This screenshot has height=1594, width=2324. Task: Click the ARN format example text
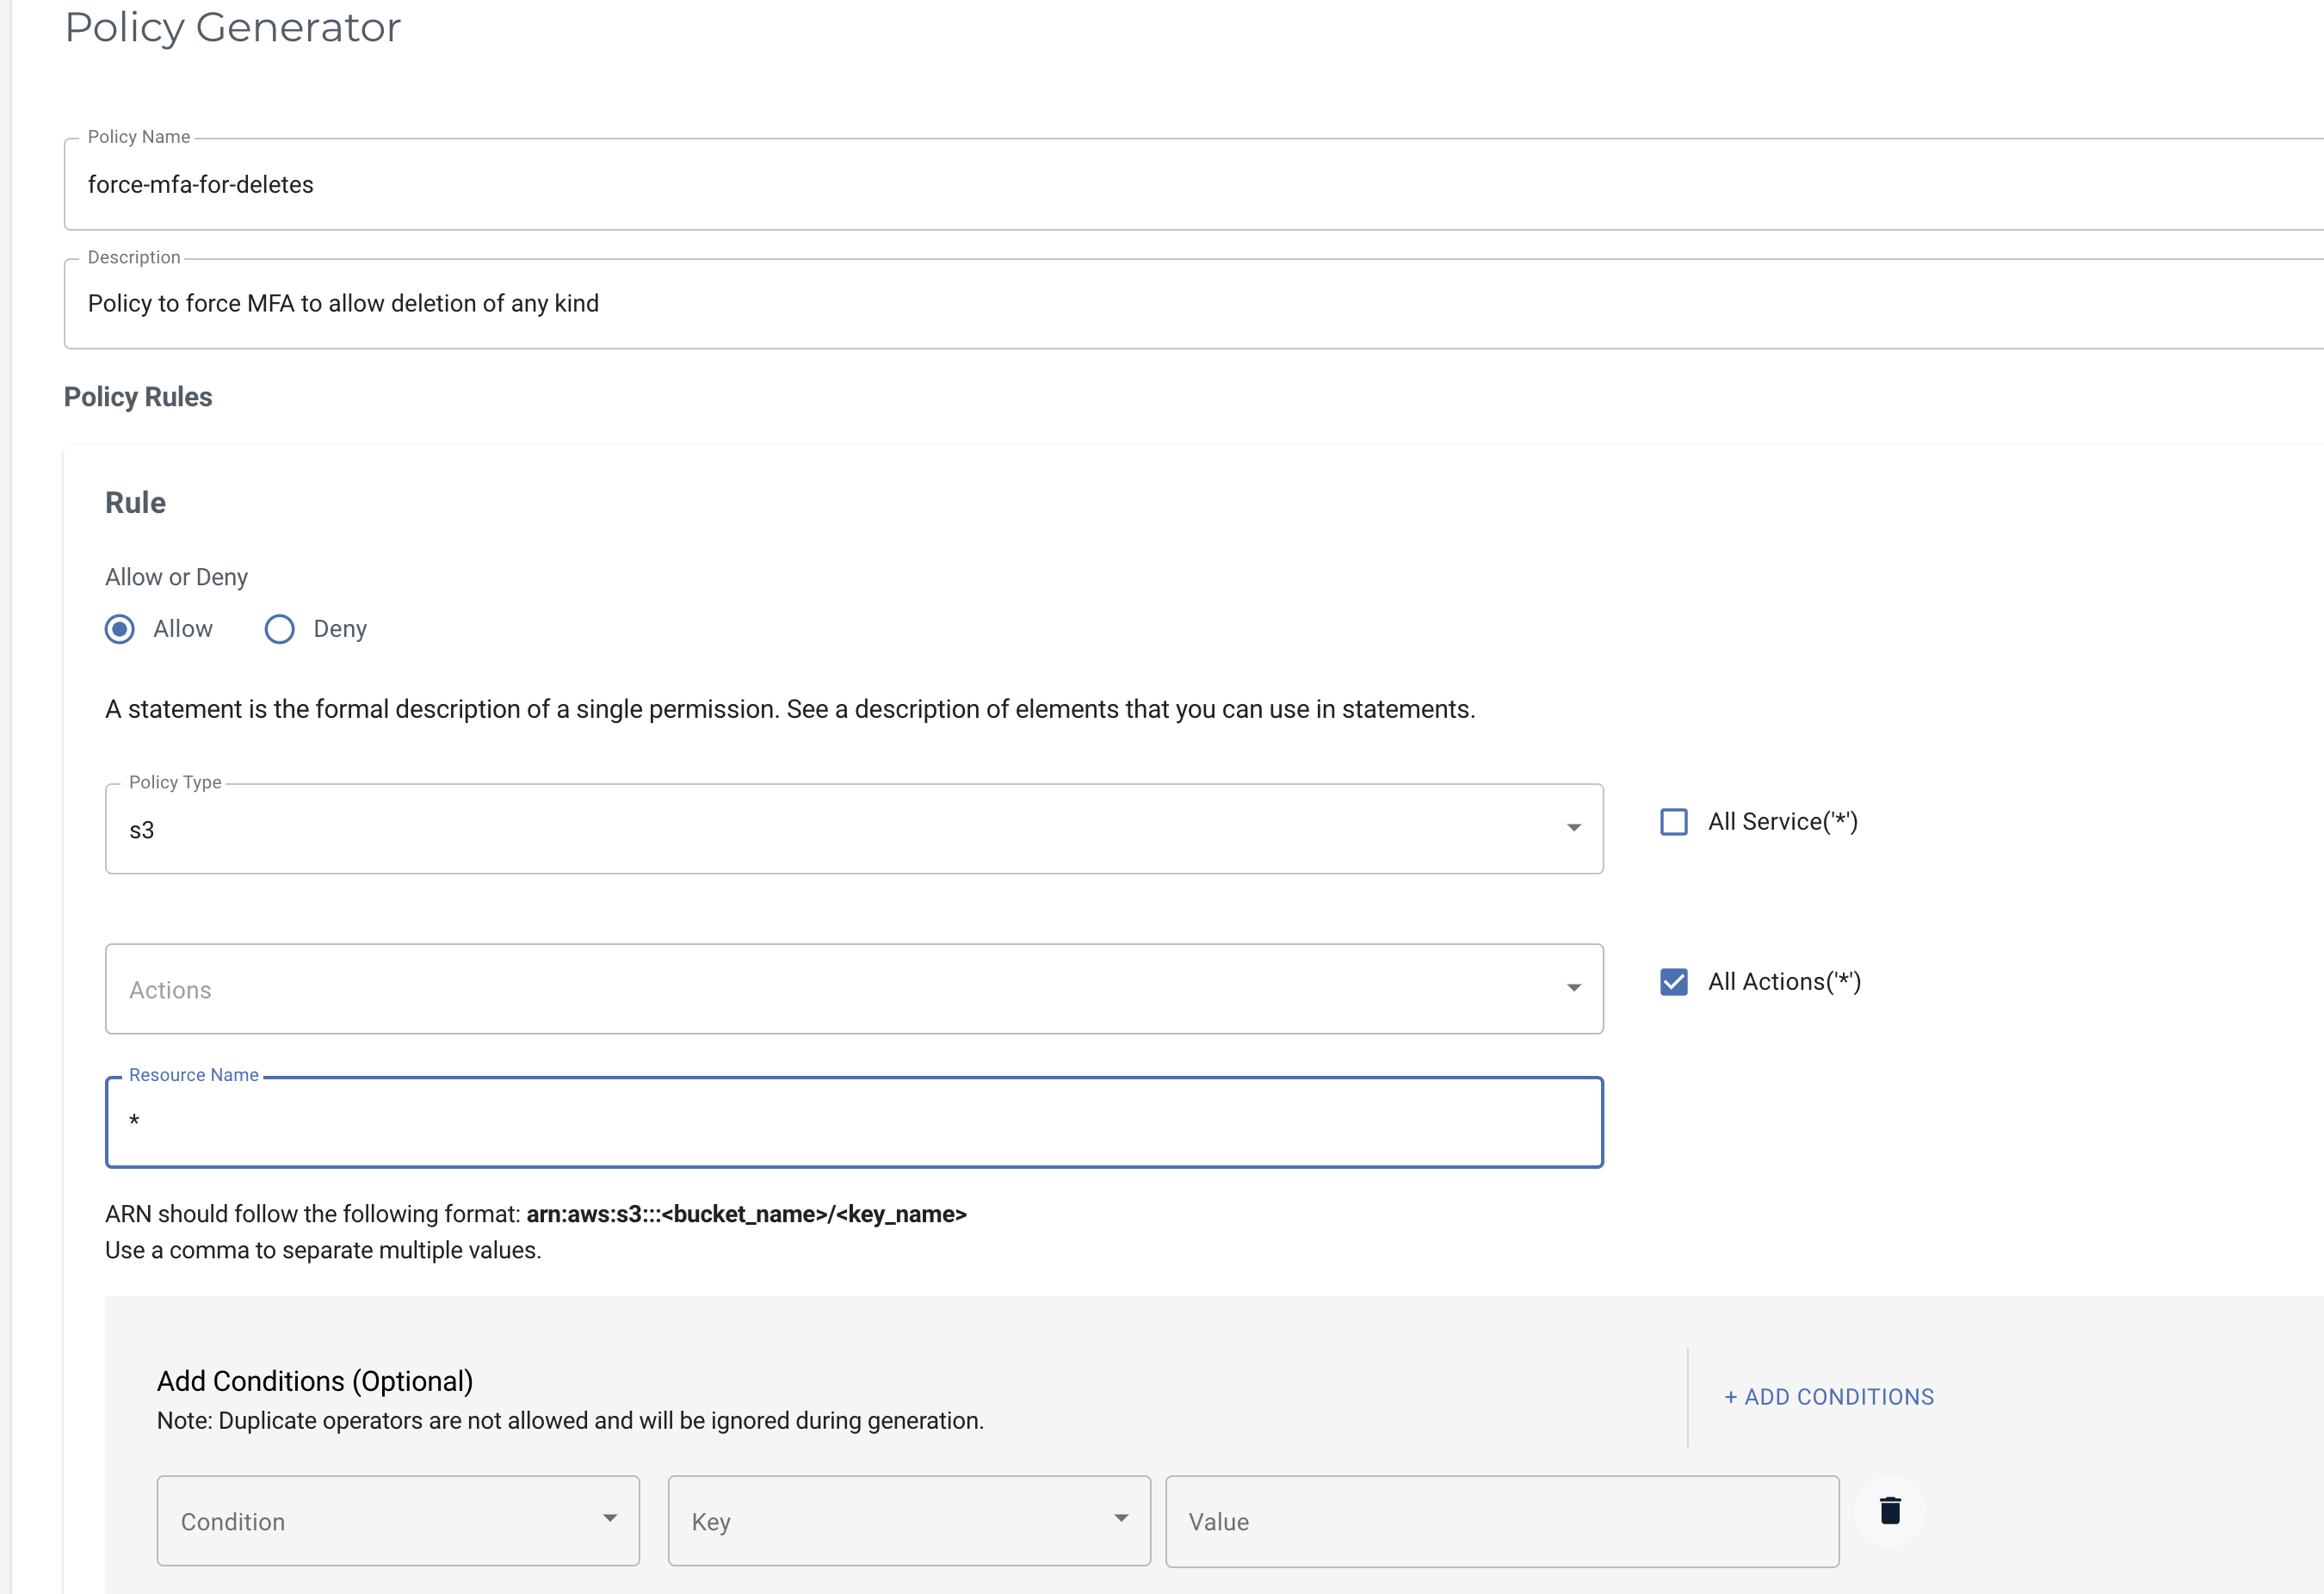(x=746, y=1214)
